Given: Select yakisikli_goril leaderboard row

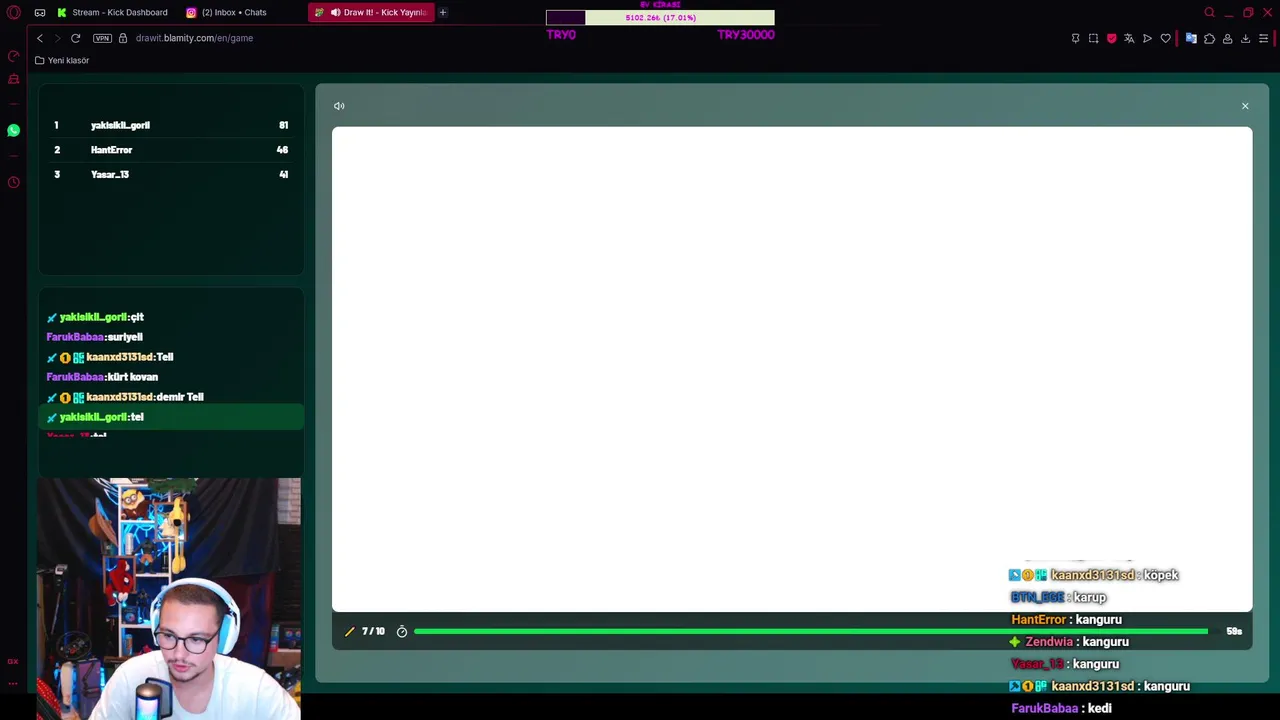Looking at the screenshot, I should click(x=171, y=125).
